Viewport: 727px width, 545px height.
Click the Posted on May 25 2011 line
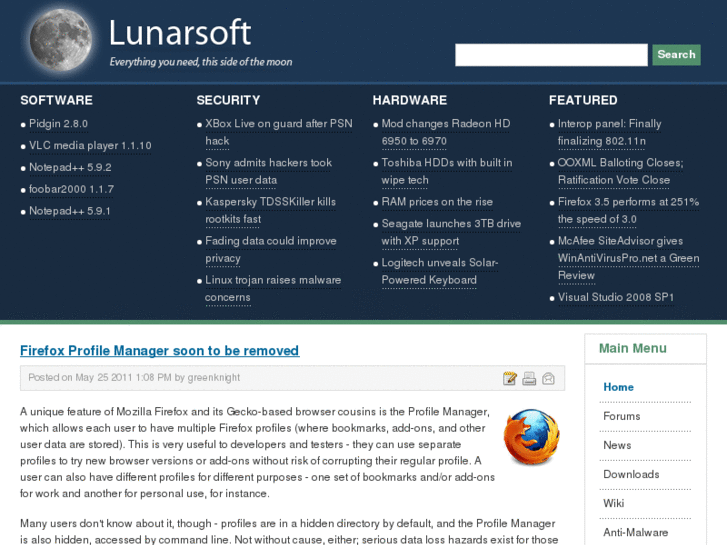(x=134, y=378)
